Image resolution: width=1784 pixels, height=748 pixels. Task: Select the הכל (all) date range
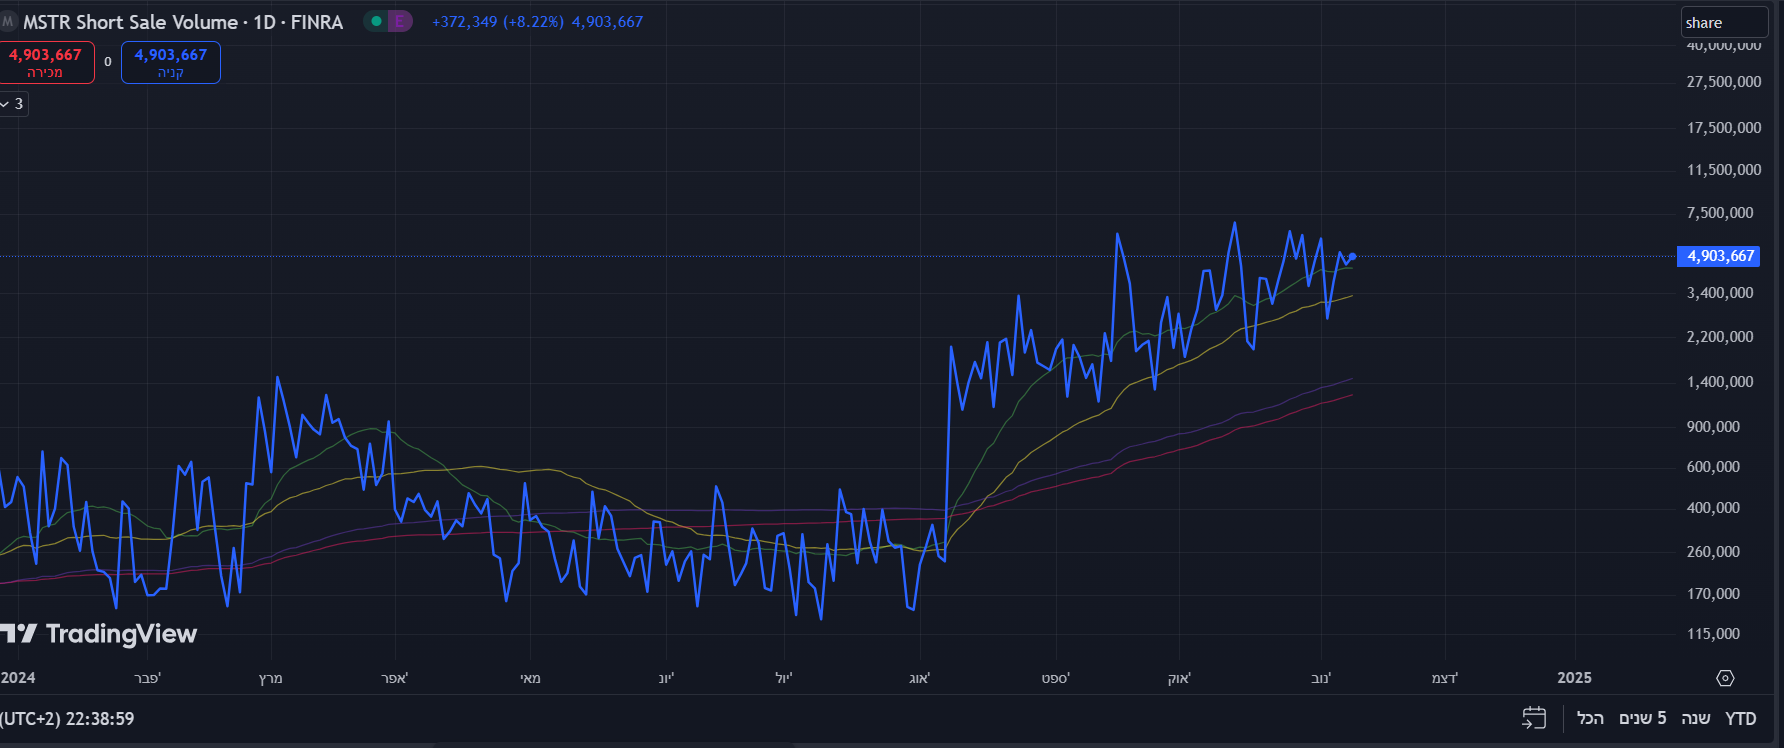pos(1590,718)
